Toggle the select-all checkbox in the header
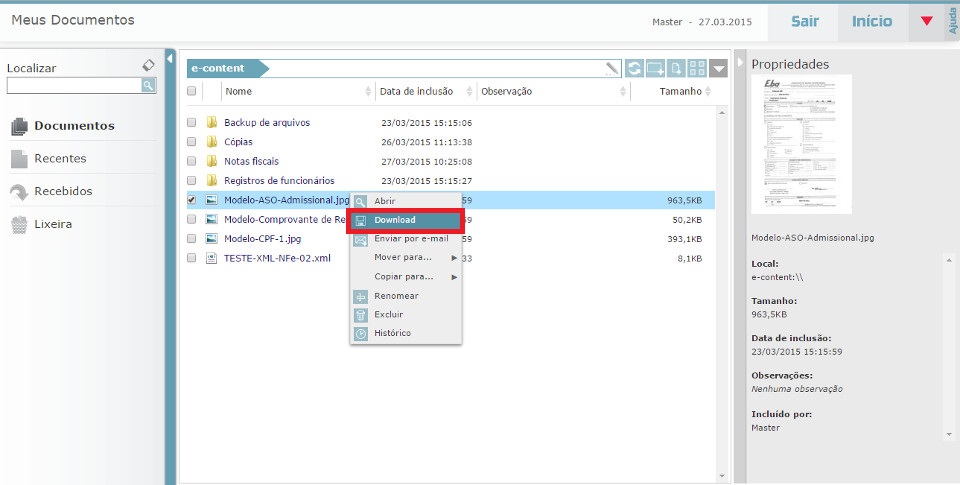The width and height of the screenshot is (960, 485). 192,92
